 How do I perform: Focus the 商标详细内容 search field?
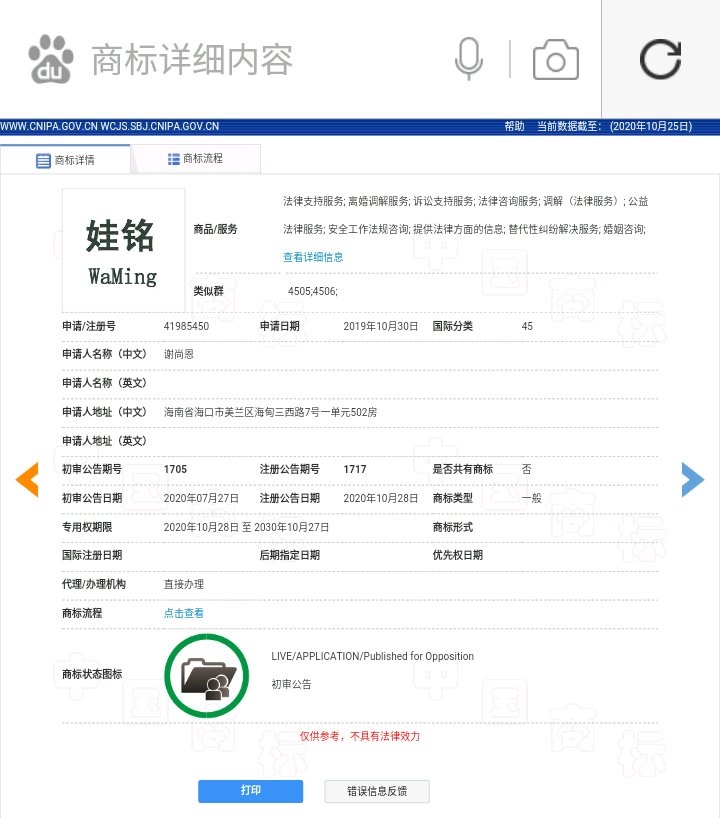tap(192, 59)
